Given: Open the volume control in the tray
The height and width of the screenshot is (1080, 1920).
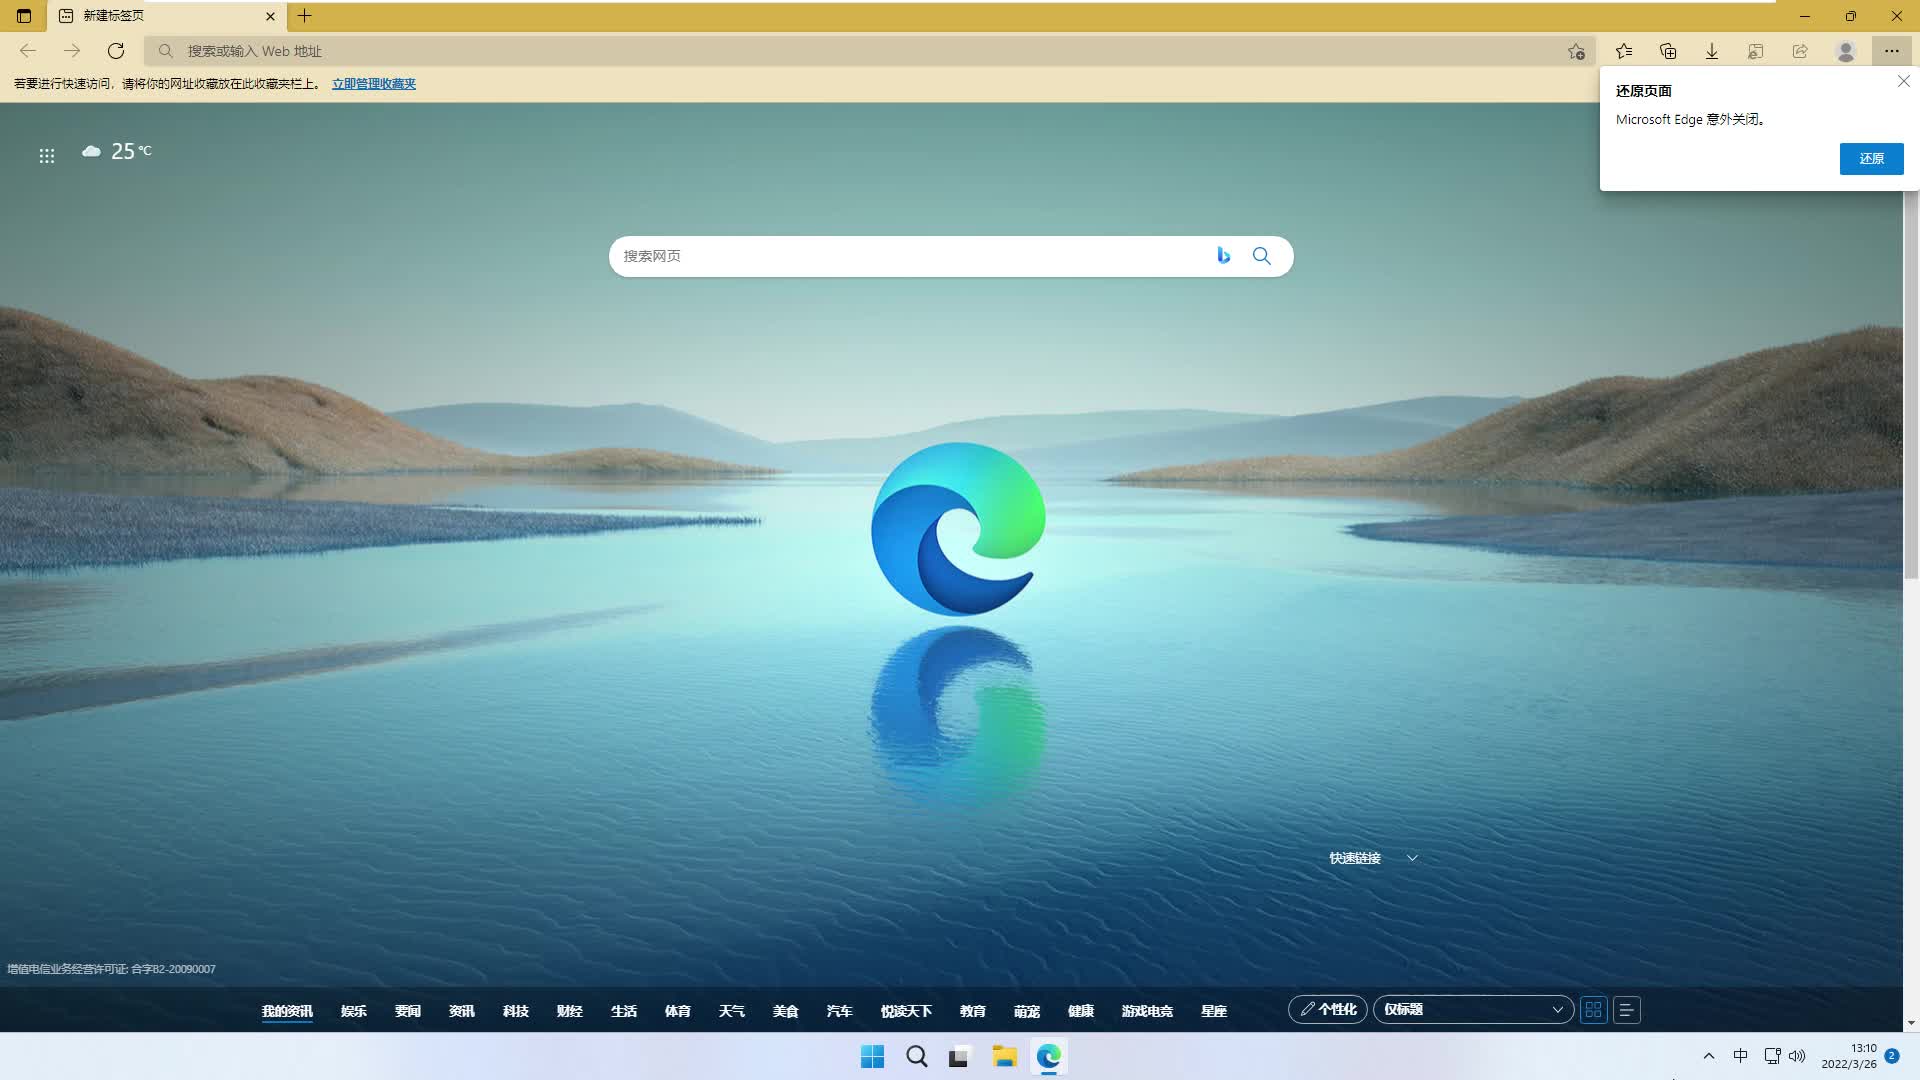Looking at the screenshot, I should tap(1797, 1056).
